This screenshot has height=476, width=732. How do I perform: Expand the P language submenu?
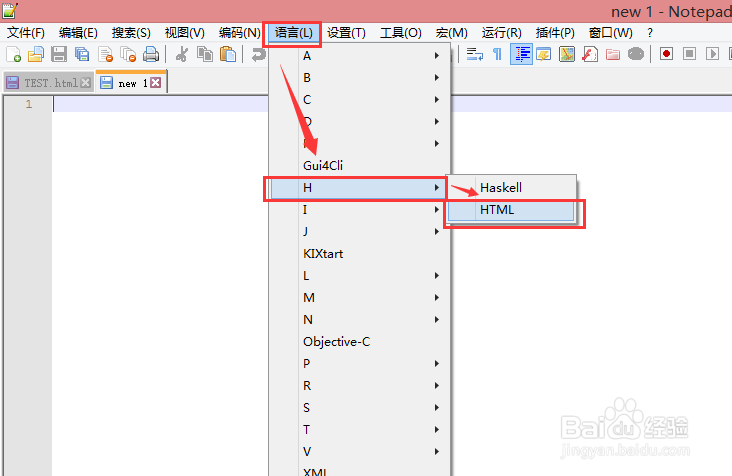pyautogui.click(x=359, y=364)
